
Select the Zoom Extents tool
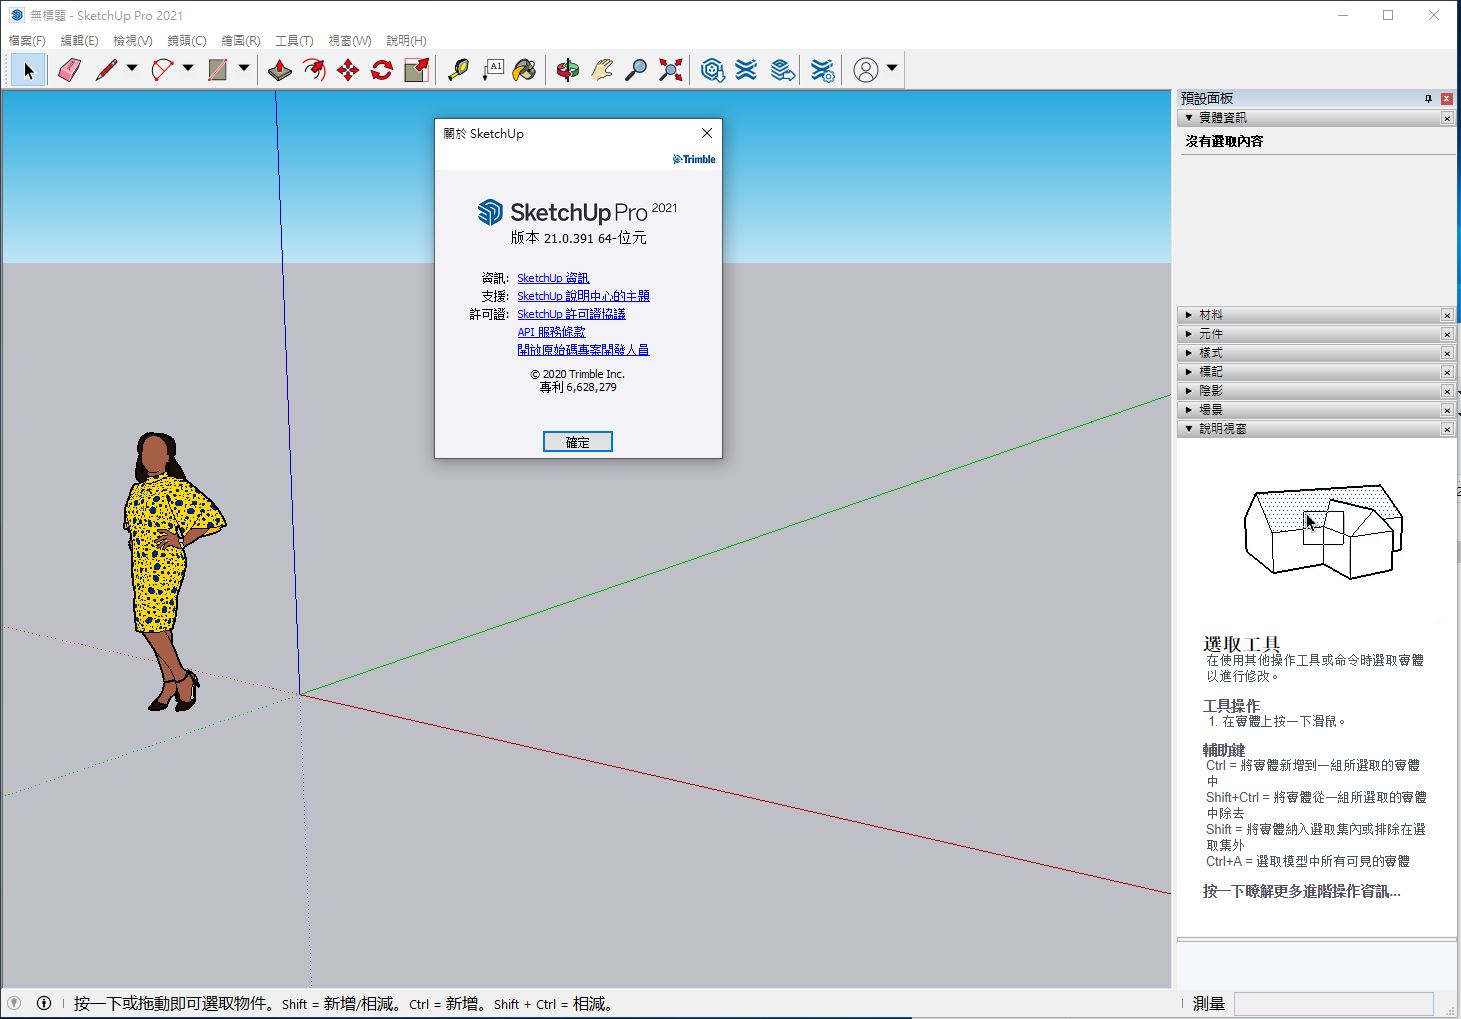pos(670,70)
